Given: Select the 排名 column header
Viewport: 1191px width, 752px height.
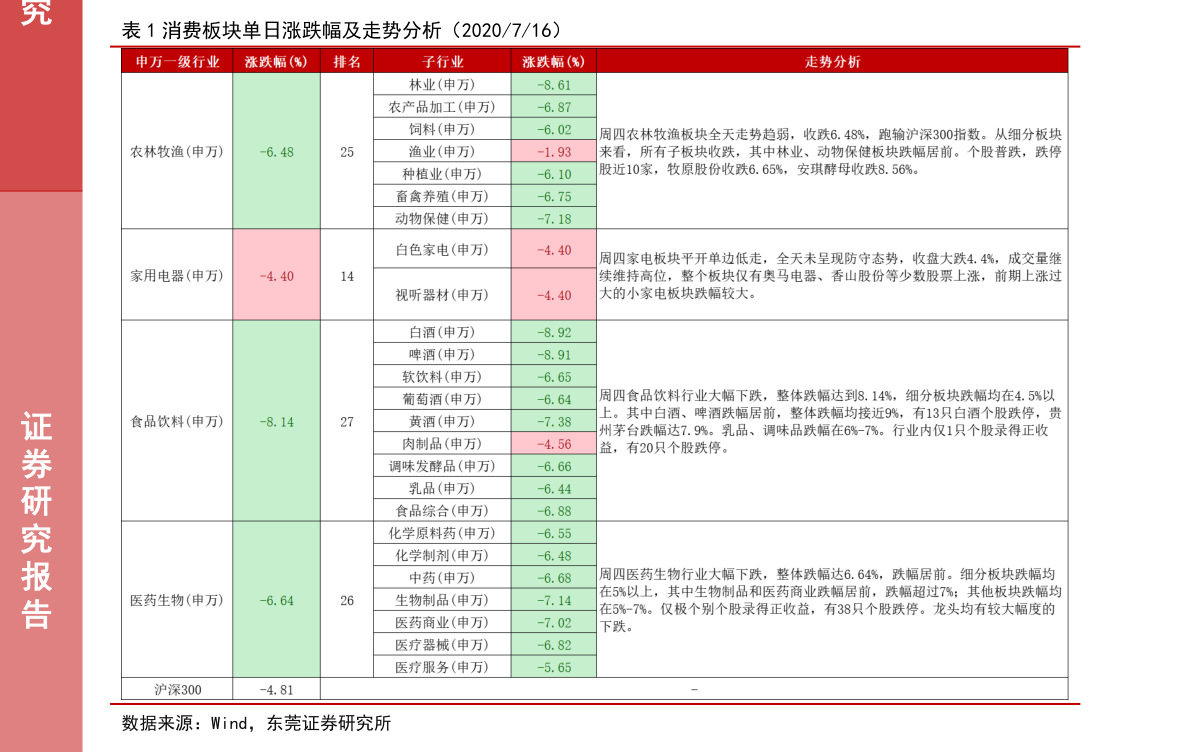Looking at the screenshot, I should pyautogui.click(x=347, y=61).
